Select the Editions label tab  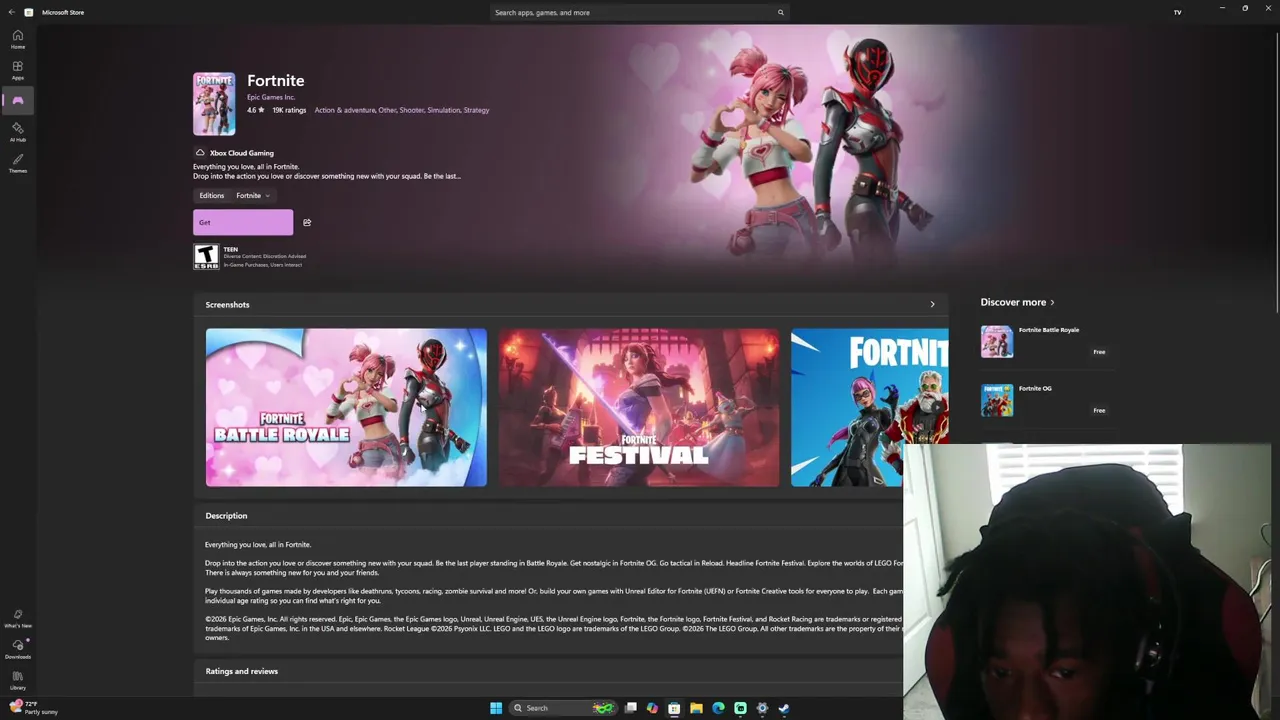(212, 196)
